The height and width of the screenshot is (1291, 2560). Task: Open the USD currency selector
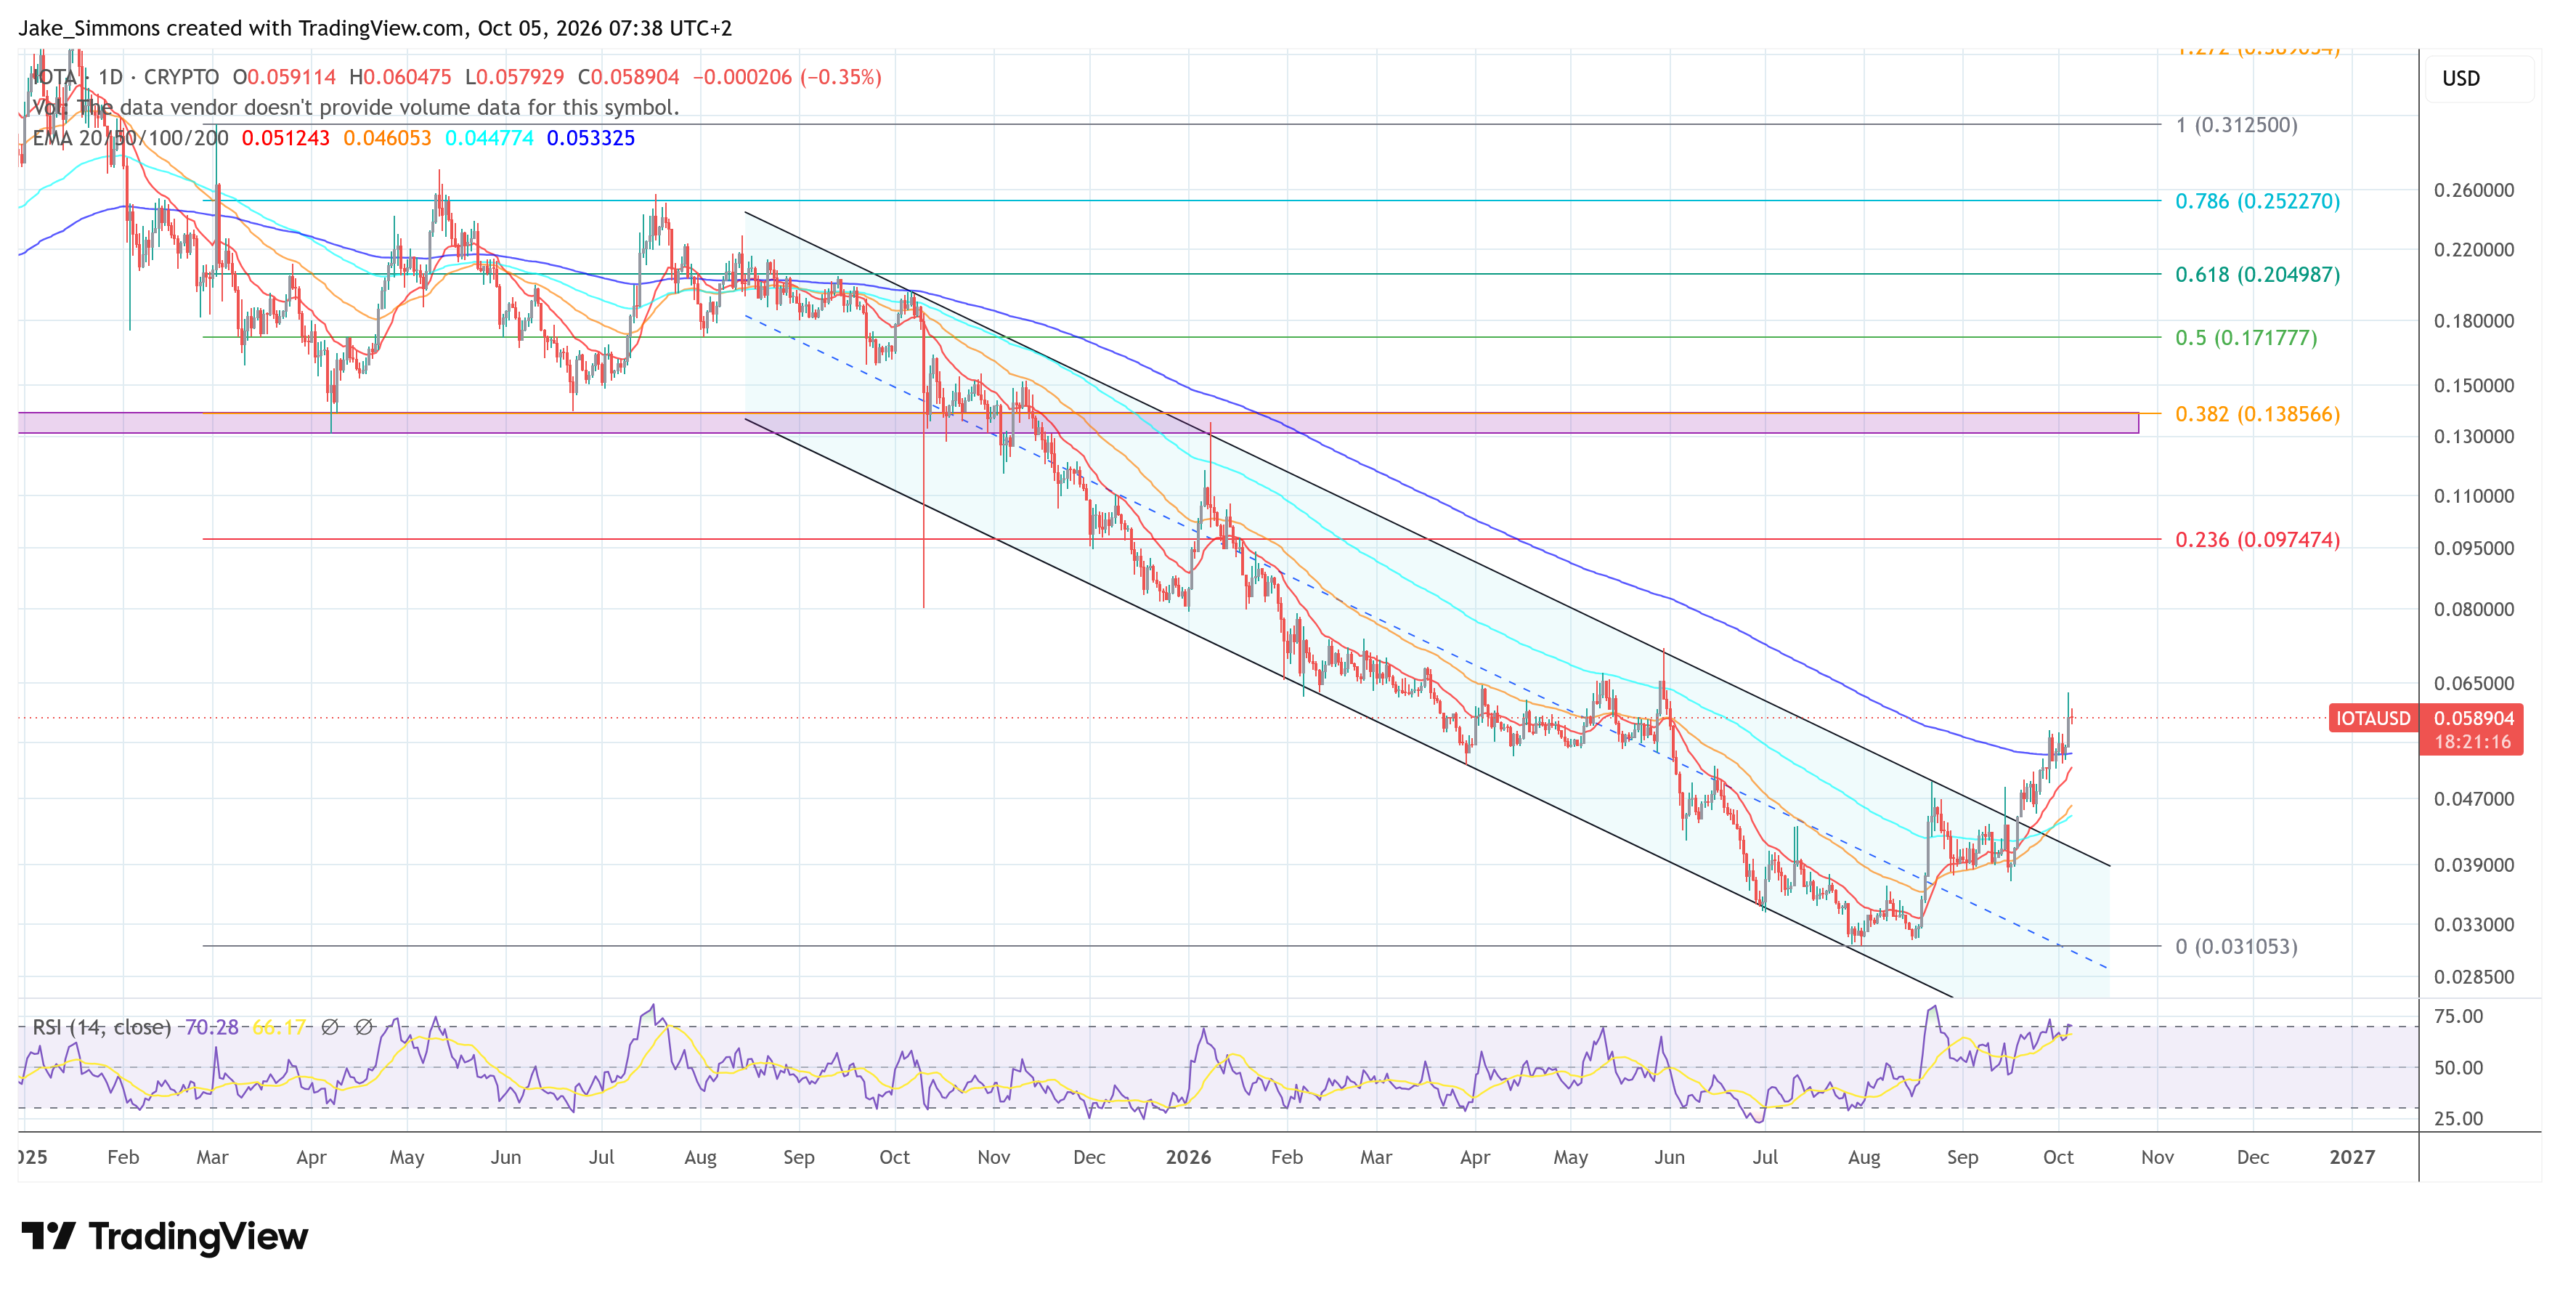[2479, 78]
